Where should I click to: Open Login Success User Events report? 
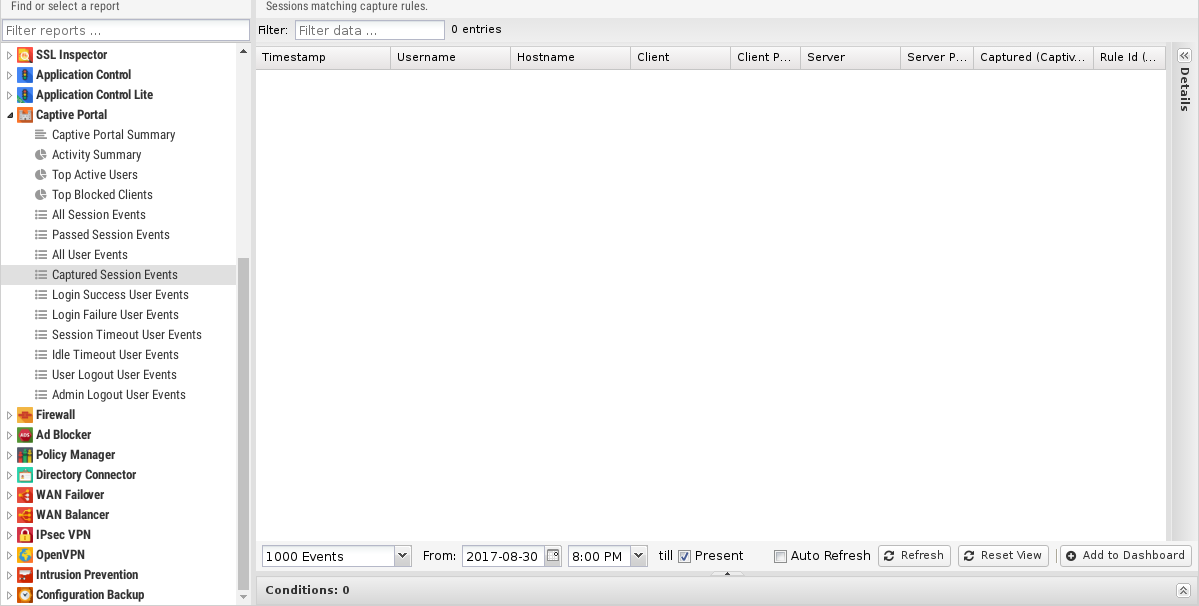click(119, 295)
